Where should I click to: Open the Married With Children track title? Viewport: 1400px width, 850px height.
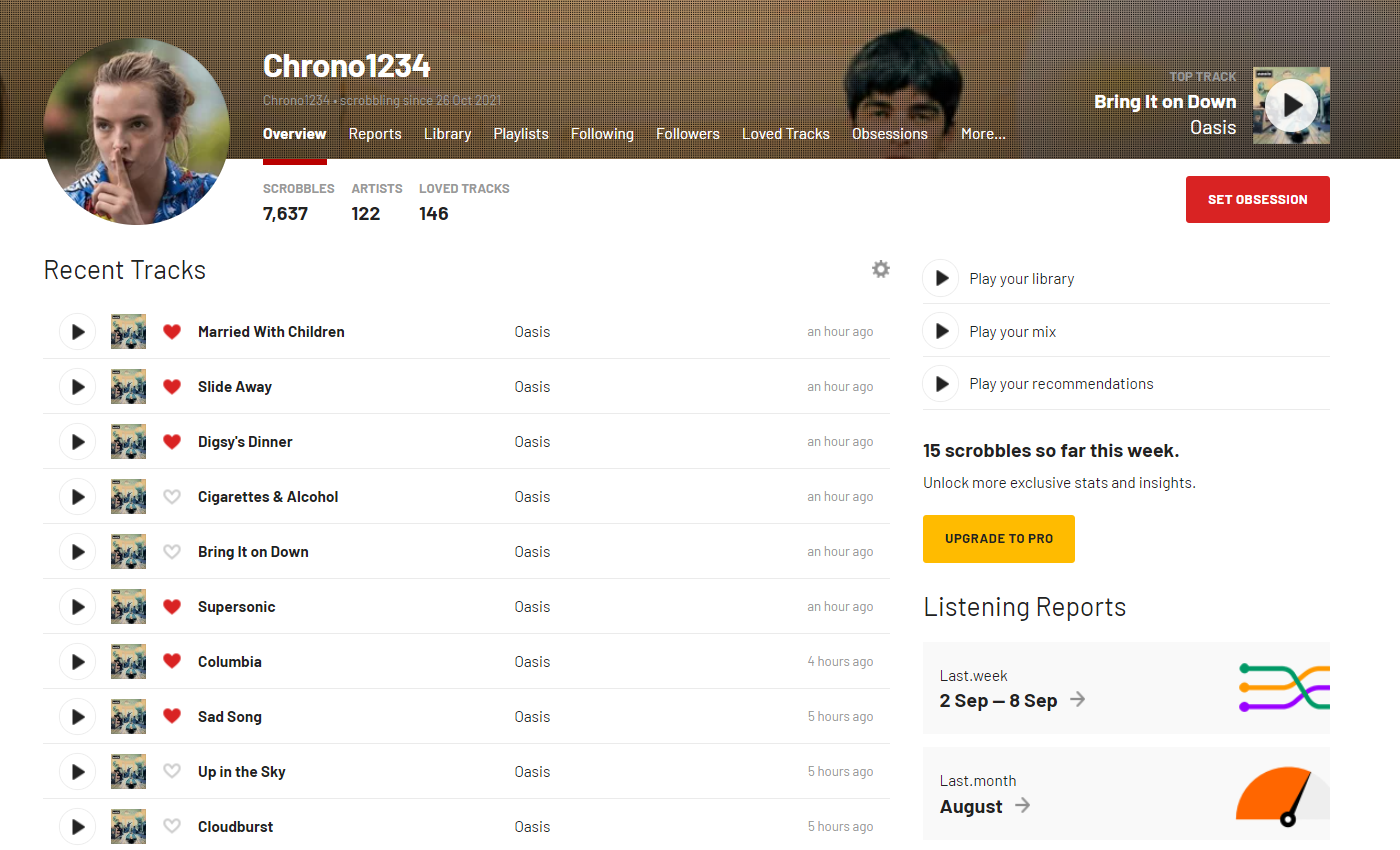click(x=271, y=332)
